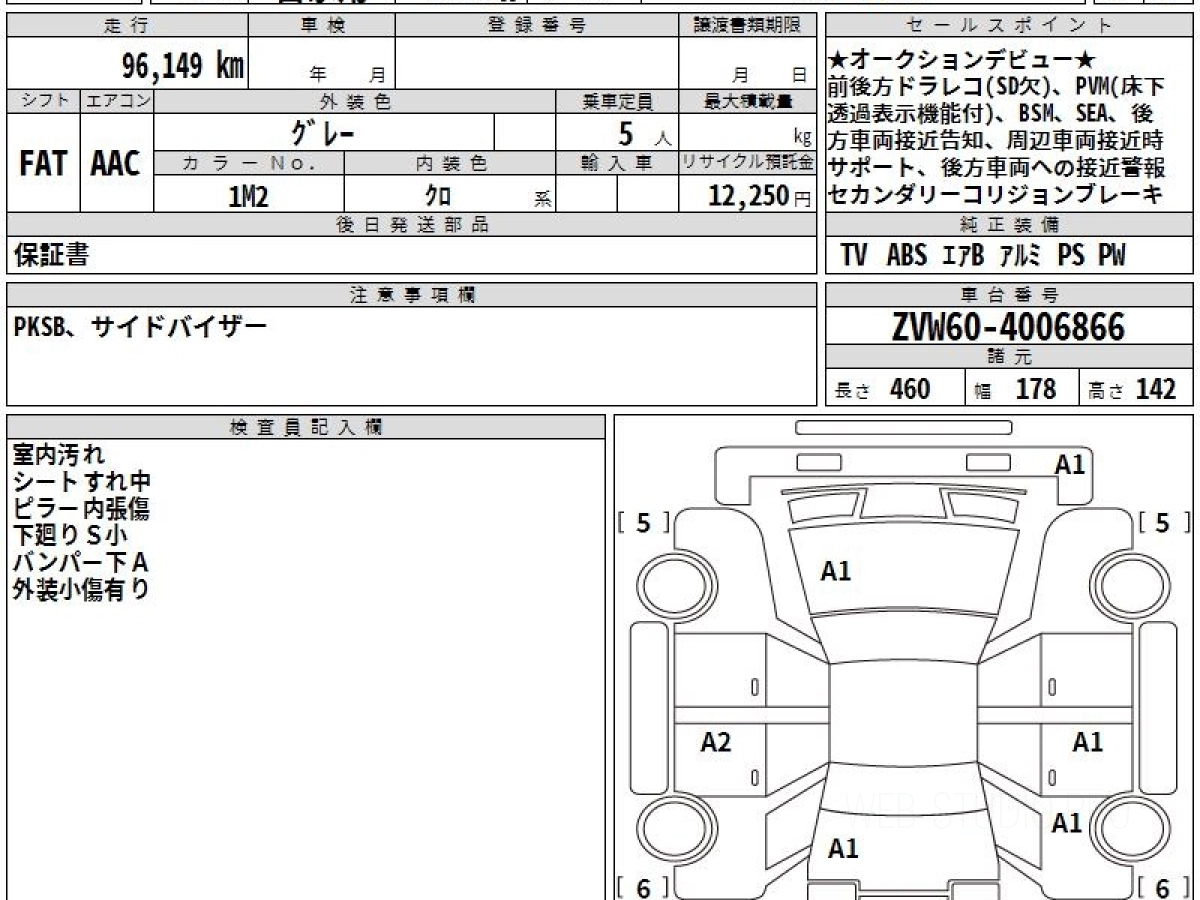Click the 内装色 header
The image size is (1200, 900).
[450, 163]
